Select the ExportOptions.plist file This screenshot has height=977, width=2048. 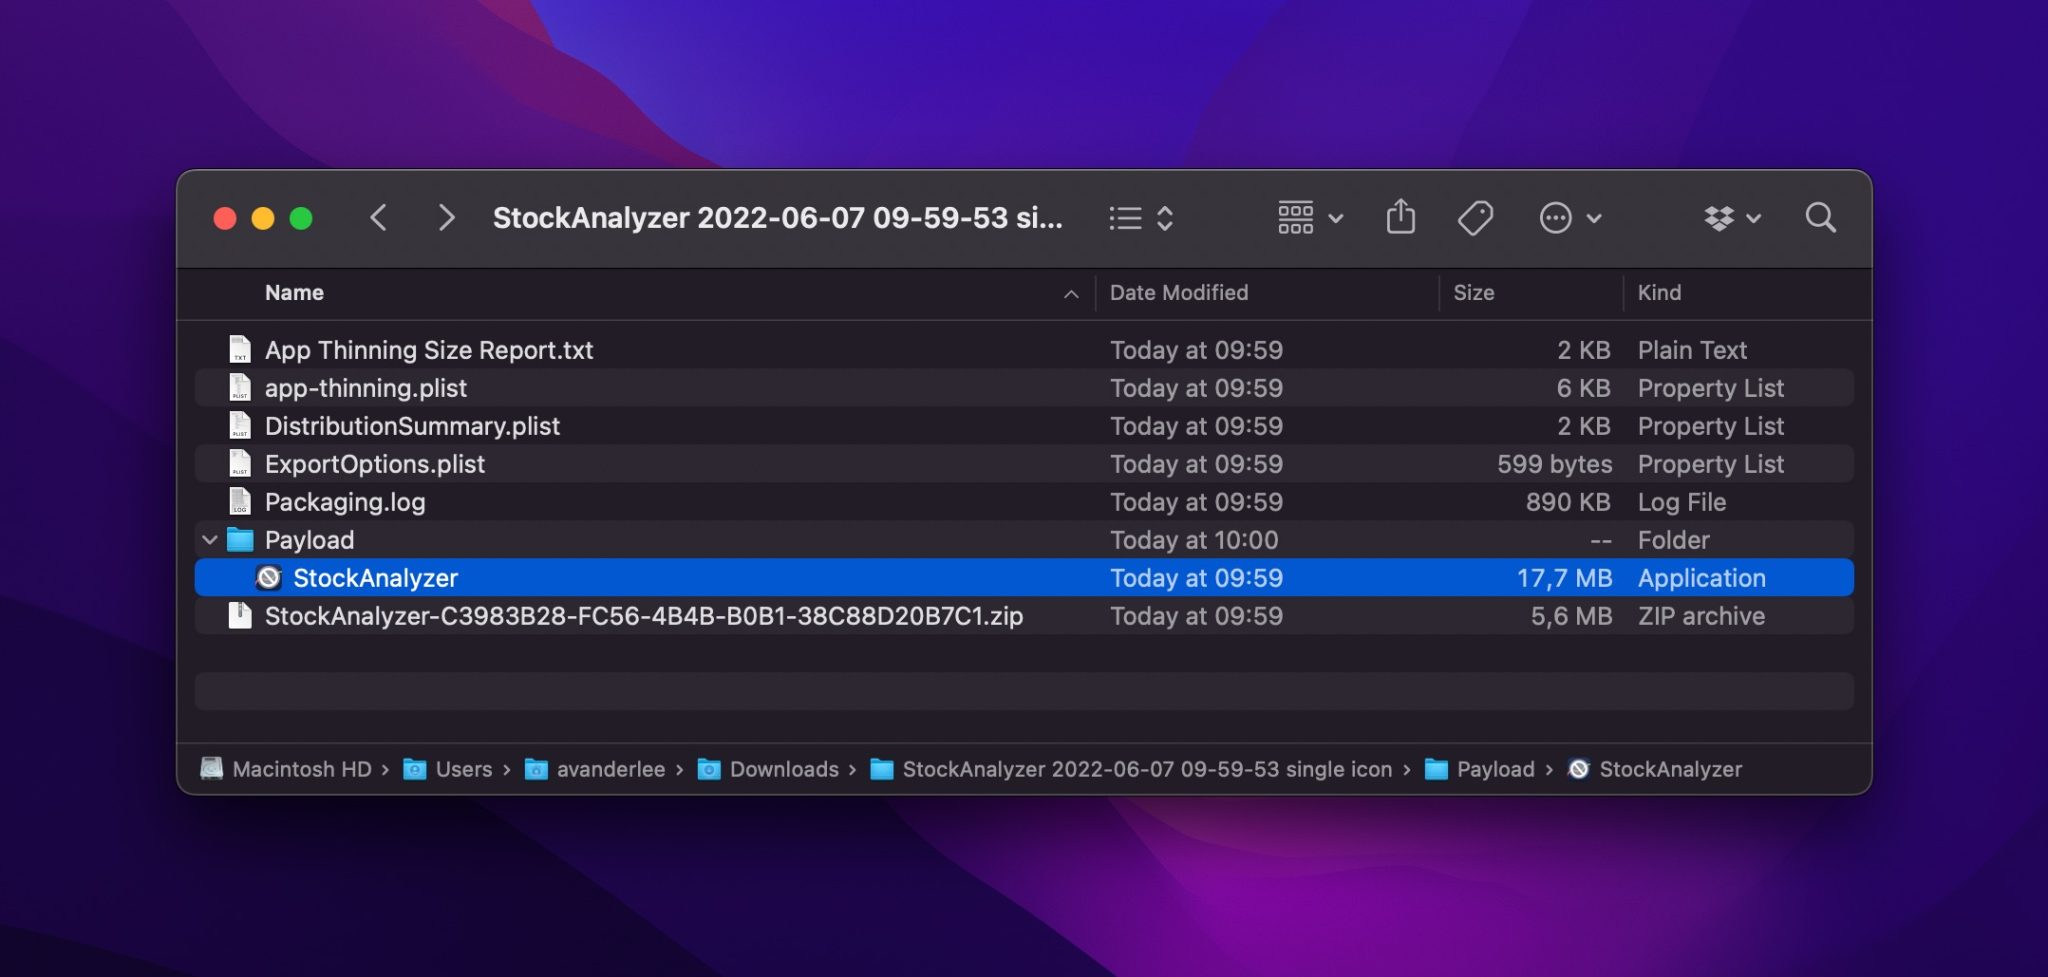tap(374, 463)
